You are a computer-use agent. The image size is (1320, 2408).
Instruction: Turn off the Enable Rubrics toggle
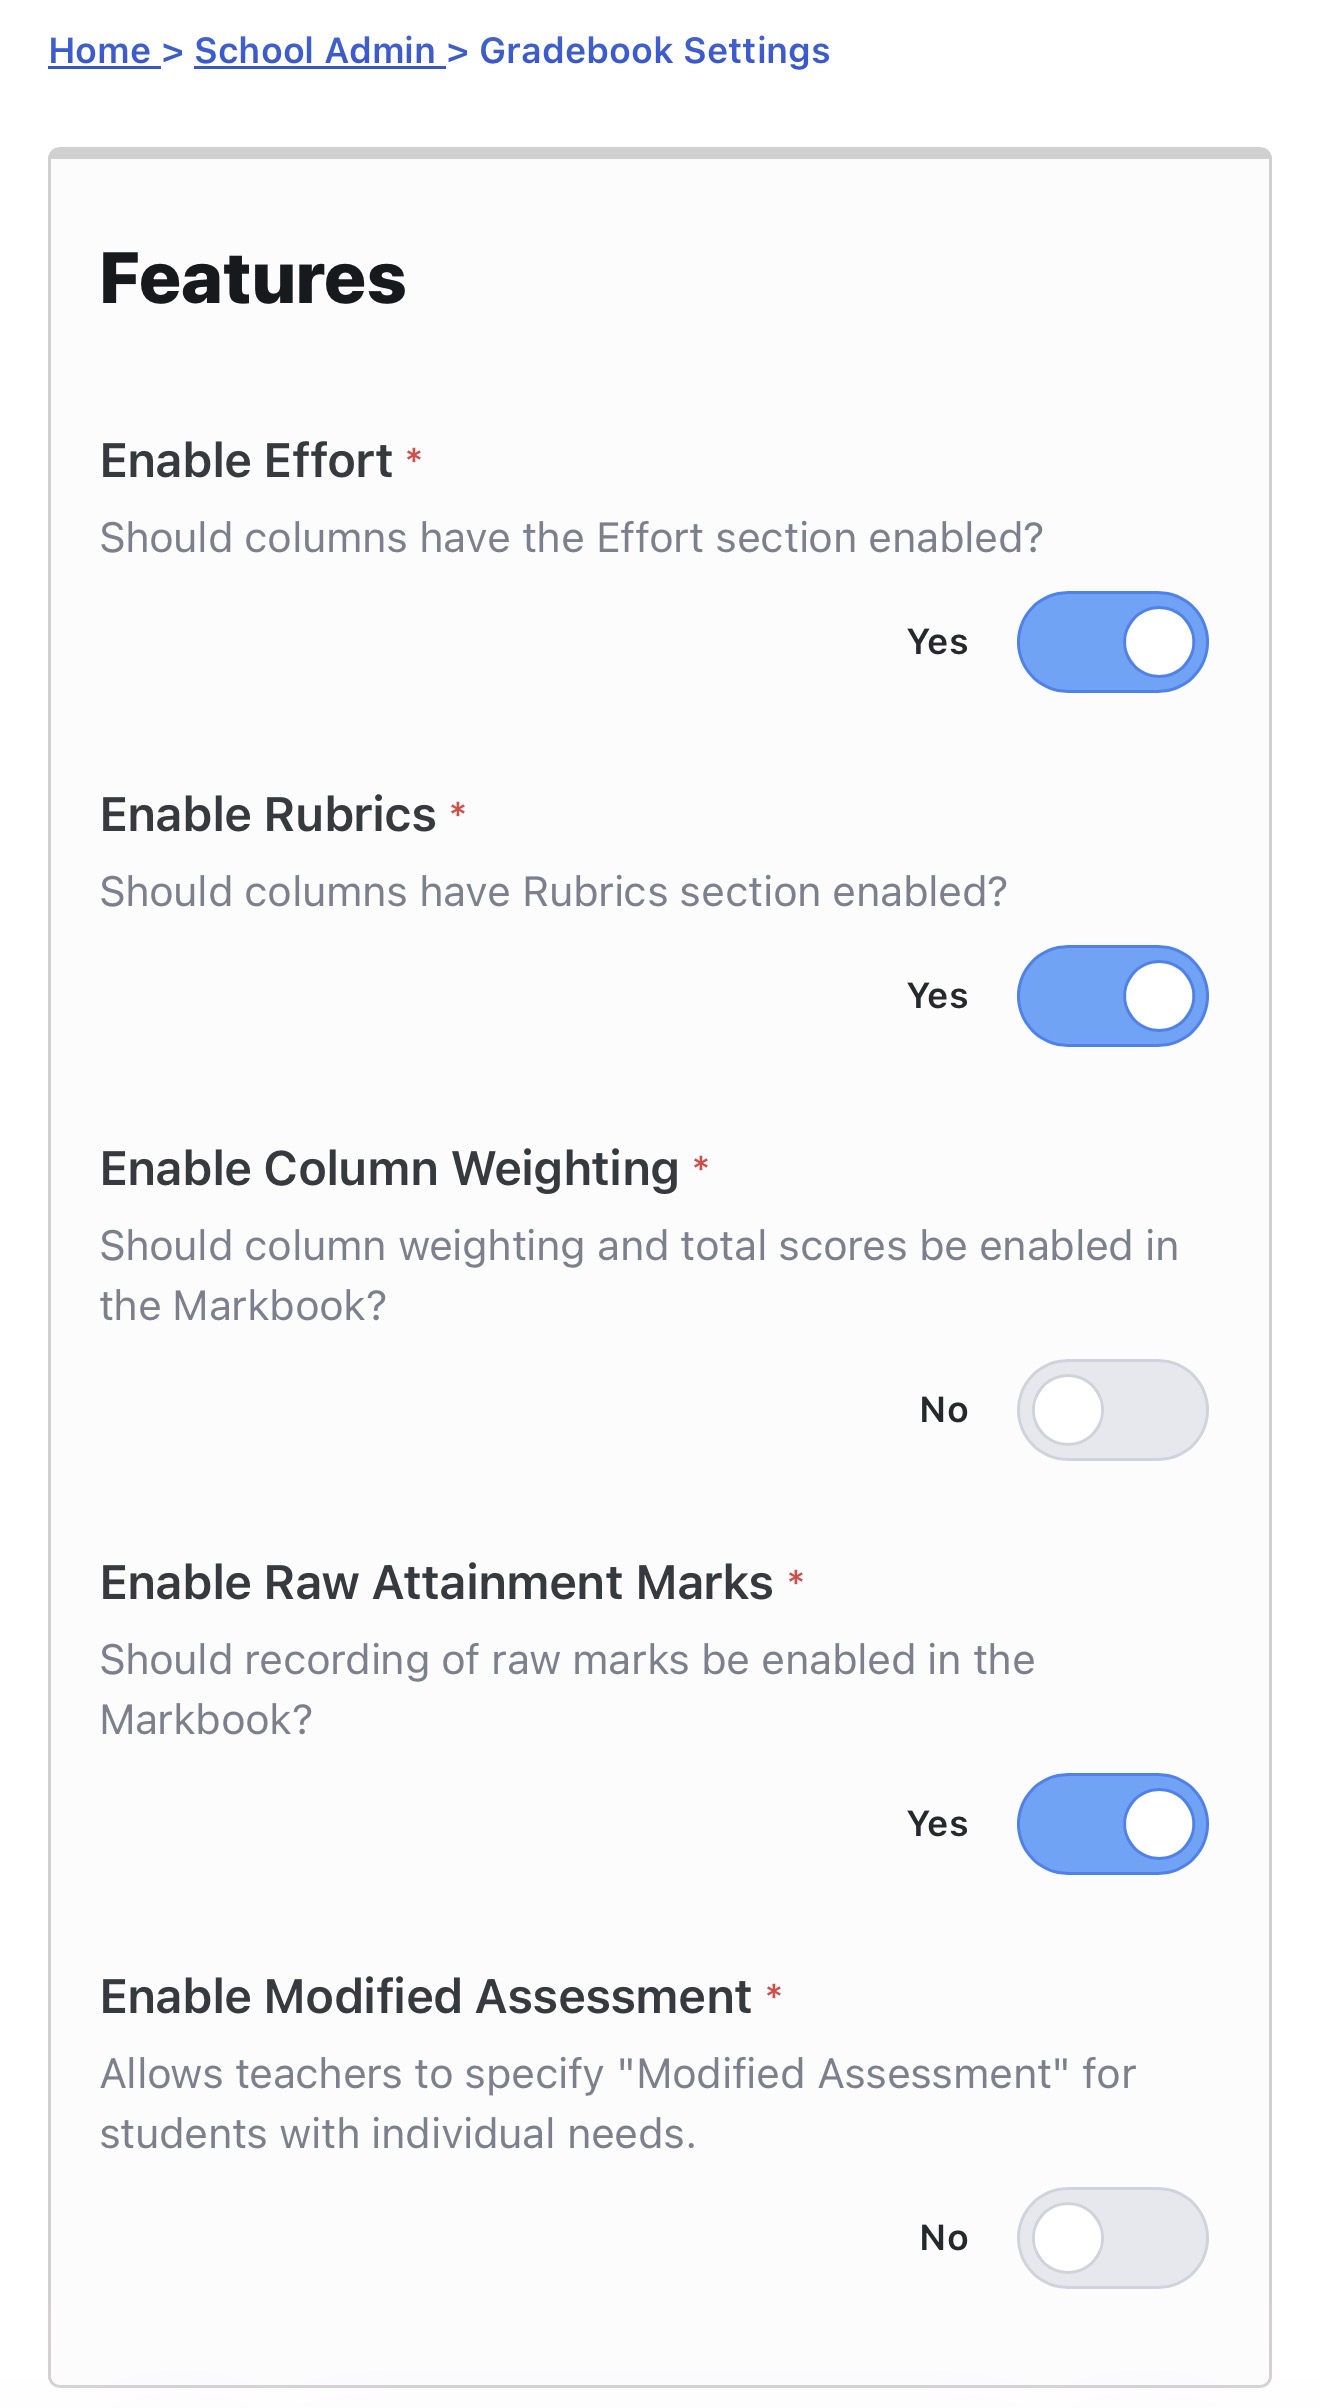point(1112,996)
